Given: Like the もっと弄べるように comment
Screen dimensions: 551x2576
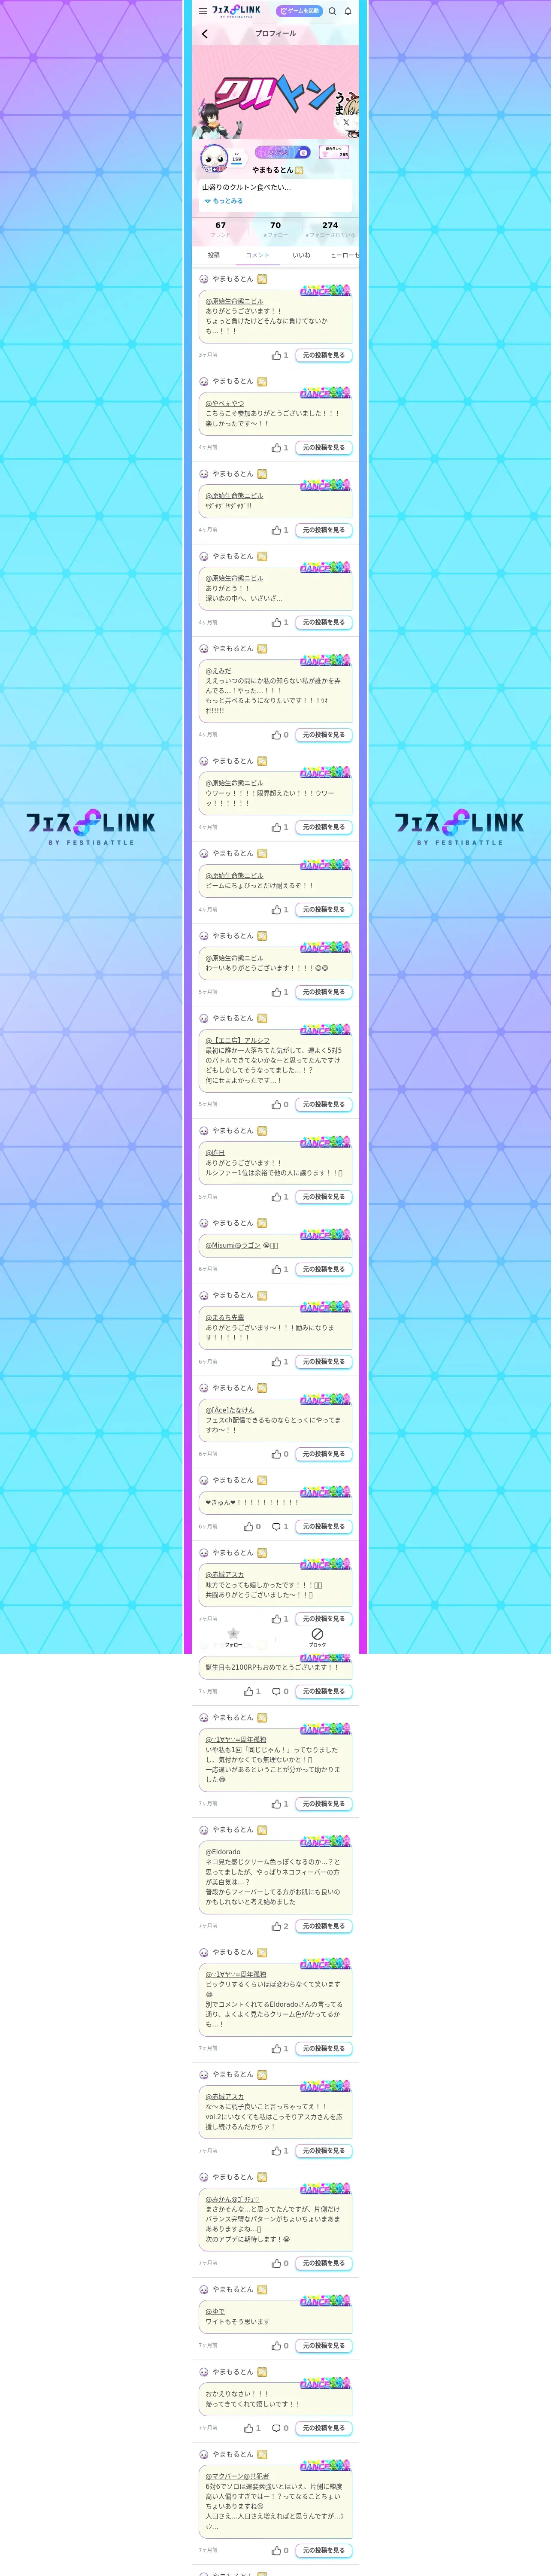Looking at the screenshot, I should click(276, 735).
